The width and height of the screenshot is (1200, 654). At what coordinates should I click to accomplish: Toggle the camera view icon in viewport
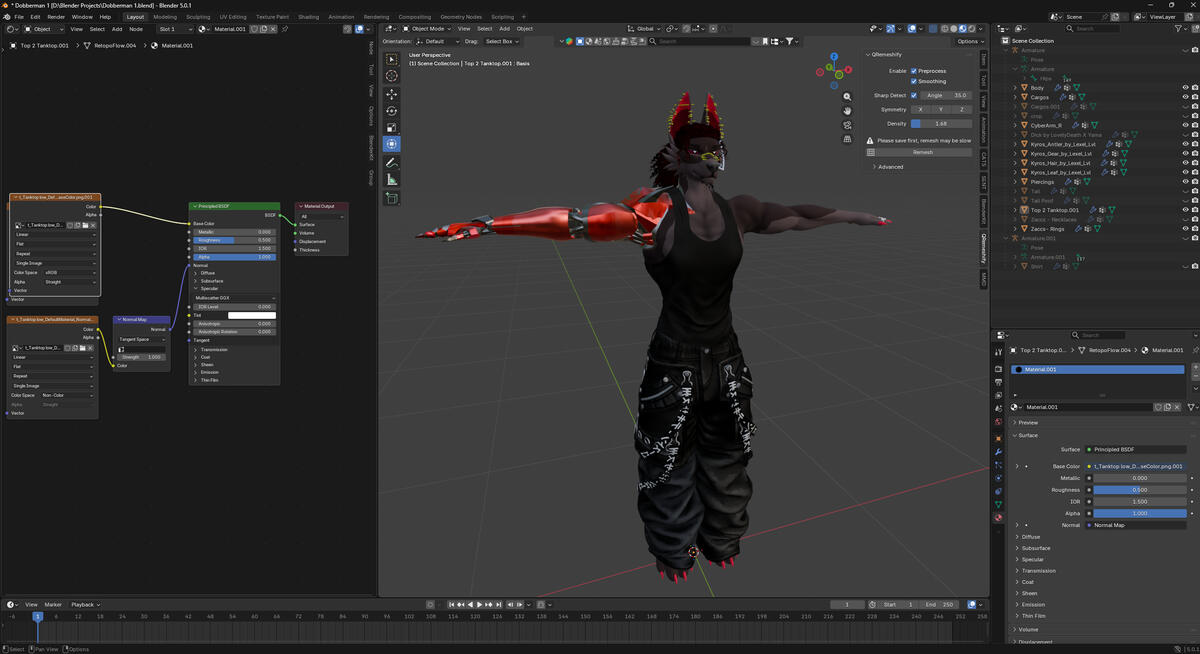tap(848, 125)
